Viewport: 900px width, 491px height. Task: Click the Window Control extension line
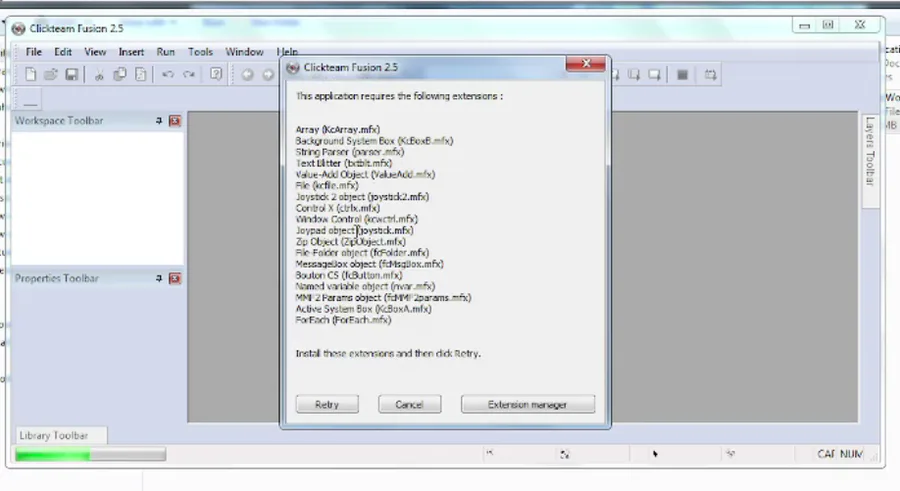356,219
